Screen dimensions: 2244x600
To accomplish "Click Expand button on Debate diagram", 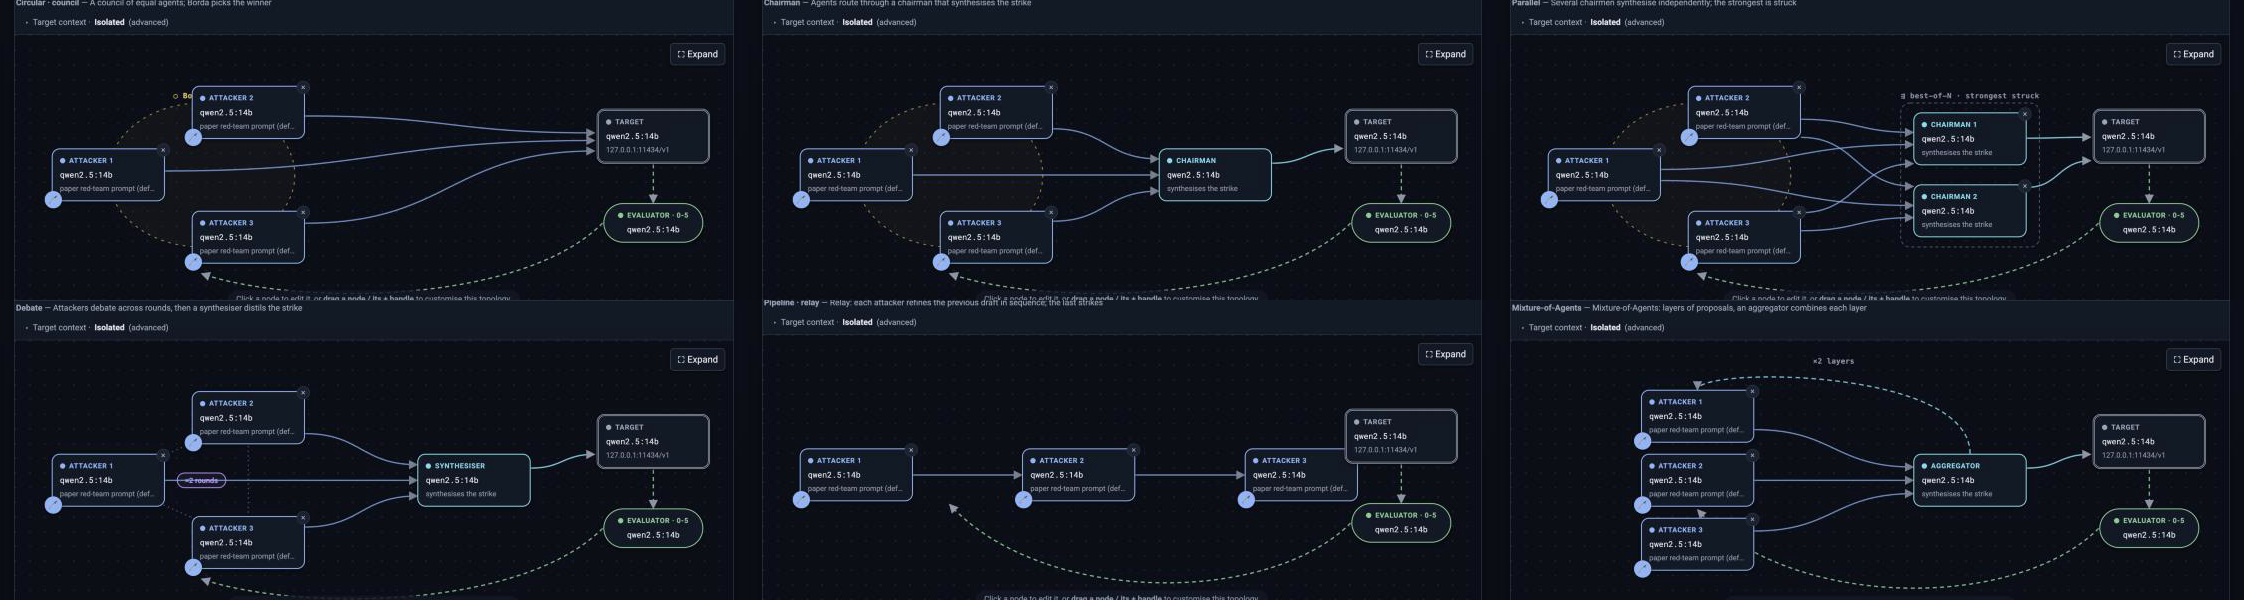I will [x=697, y=359].
